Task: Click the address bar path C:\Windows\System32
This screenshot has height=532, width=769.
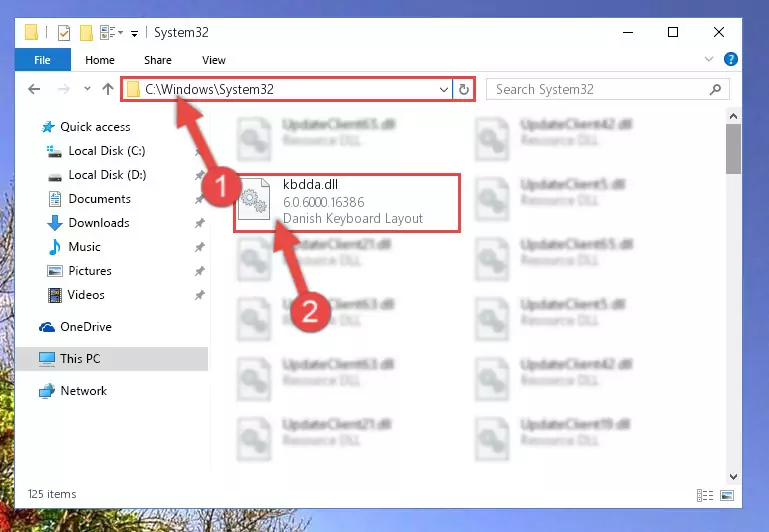Action: pos(209,89)
